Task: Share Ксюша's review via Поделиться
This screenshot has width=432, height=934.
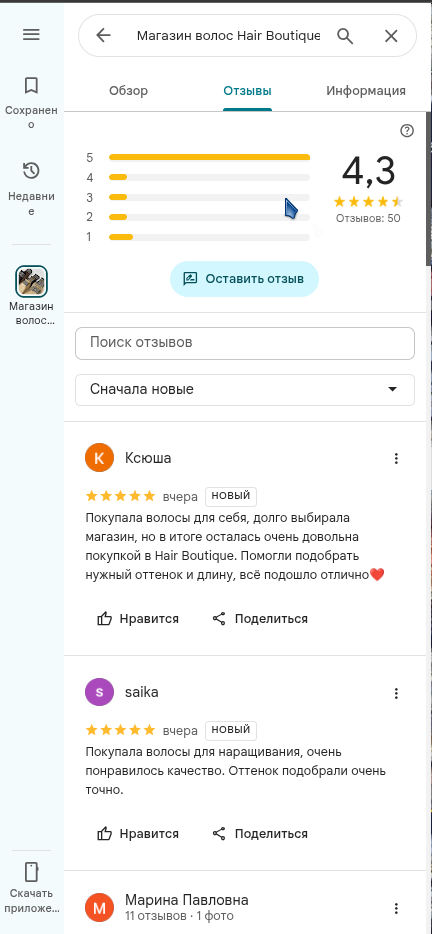Action: coord(260,618)
